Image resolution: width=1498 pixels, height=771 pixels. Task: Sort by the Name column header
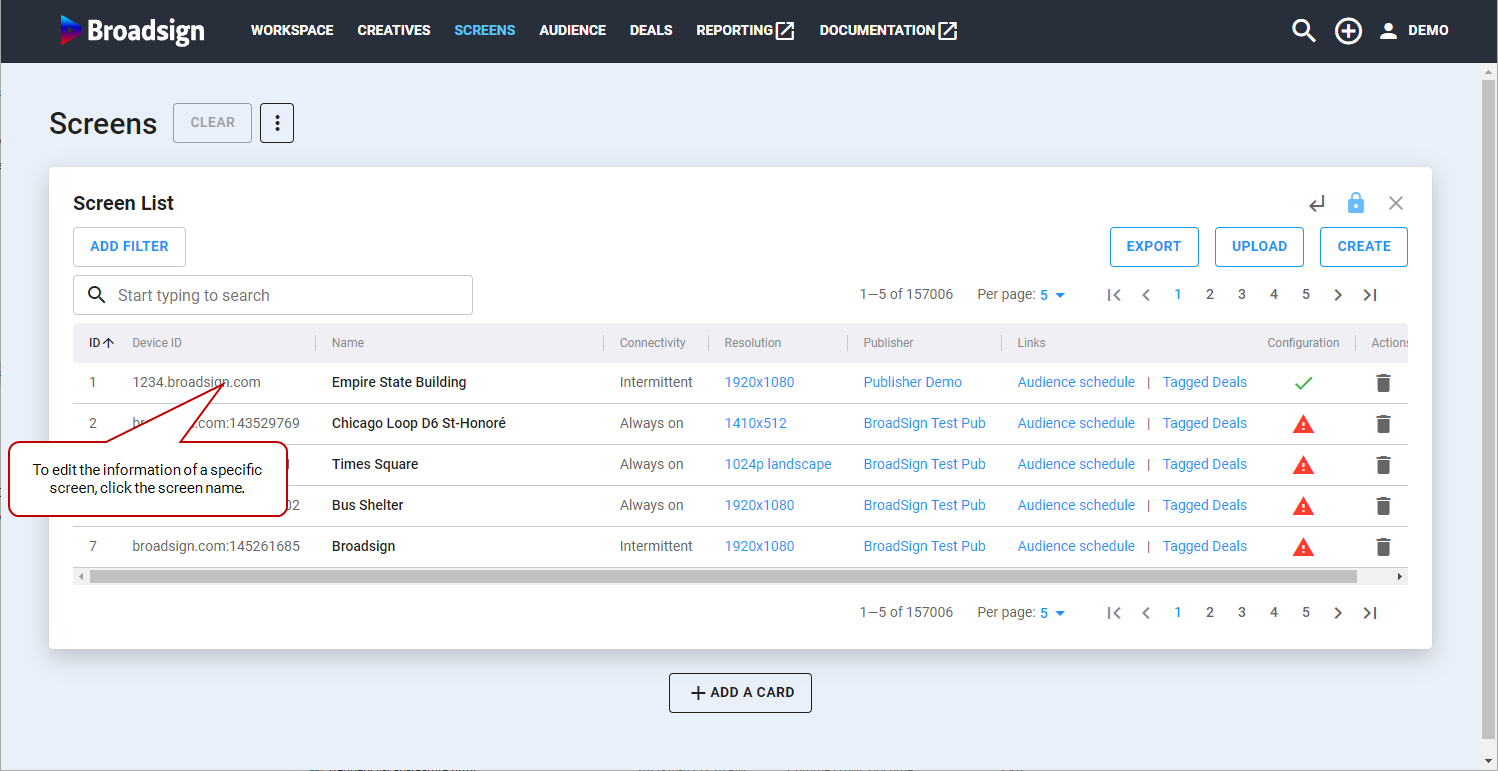(x=348, y=343)
